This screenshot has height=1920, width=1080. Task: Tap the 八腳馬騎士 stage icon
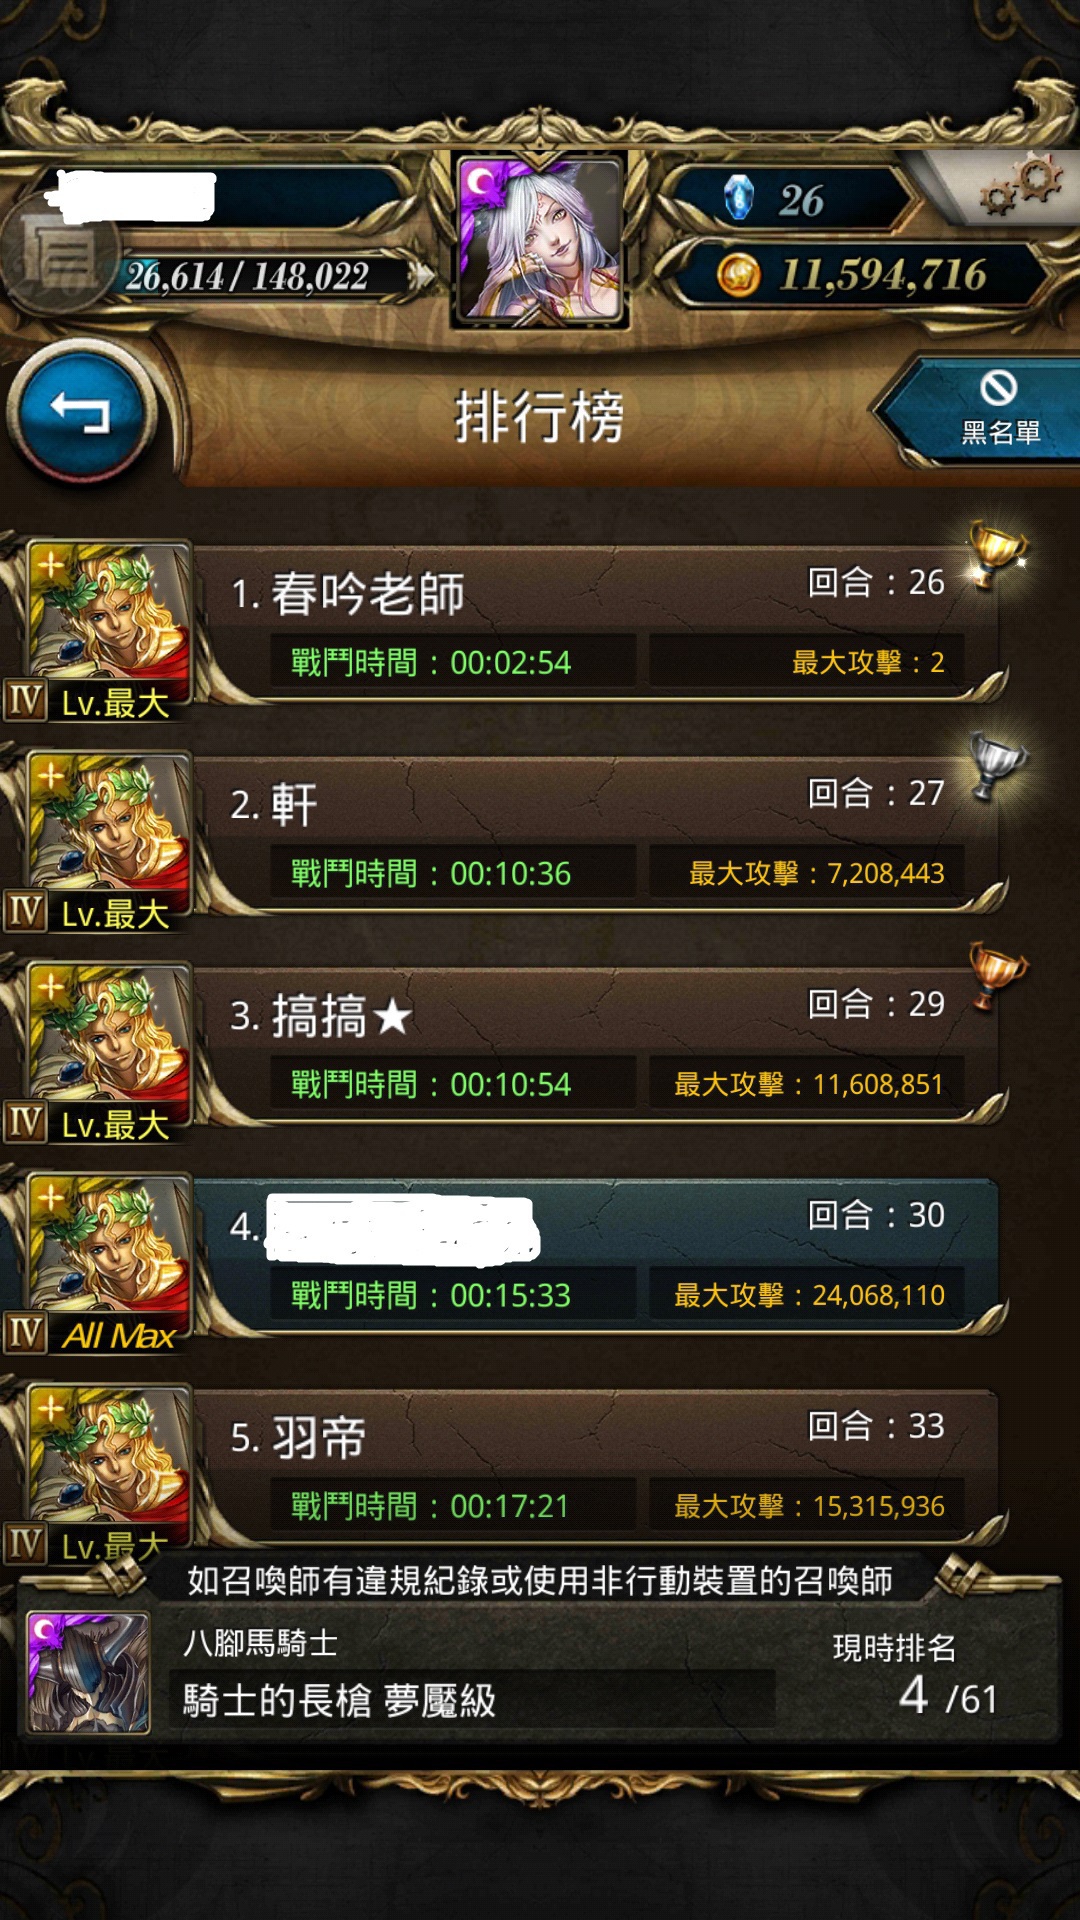88,1672
